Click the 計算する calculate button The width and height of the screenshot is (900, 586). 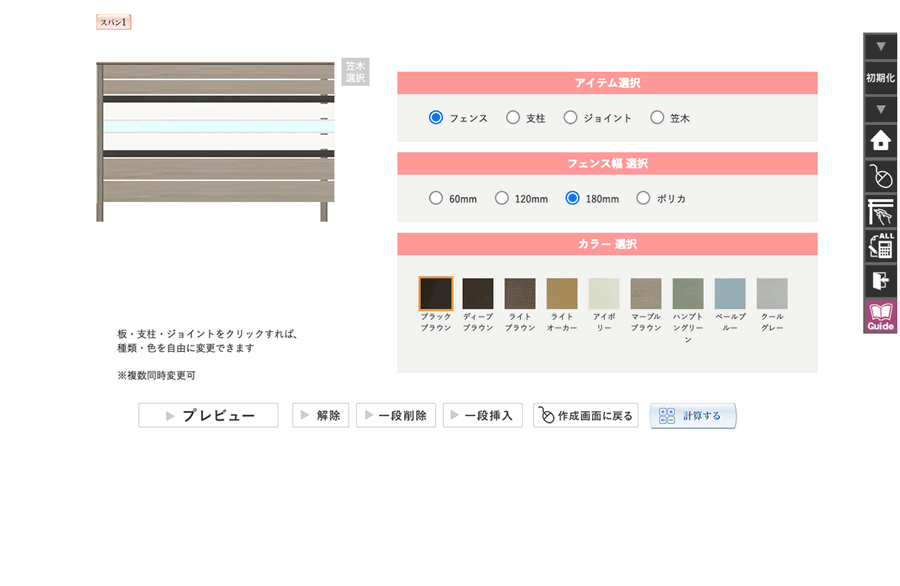point(693,416)
